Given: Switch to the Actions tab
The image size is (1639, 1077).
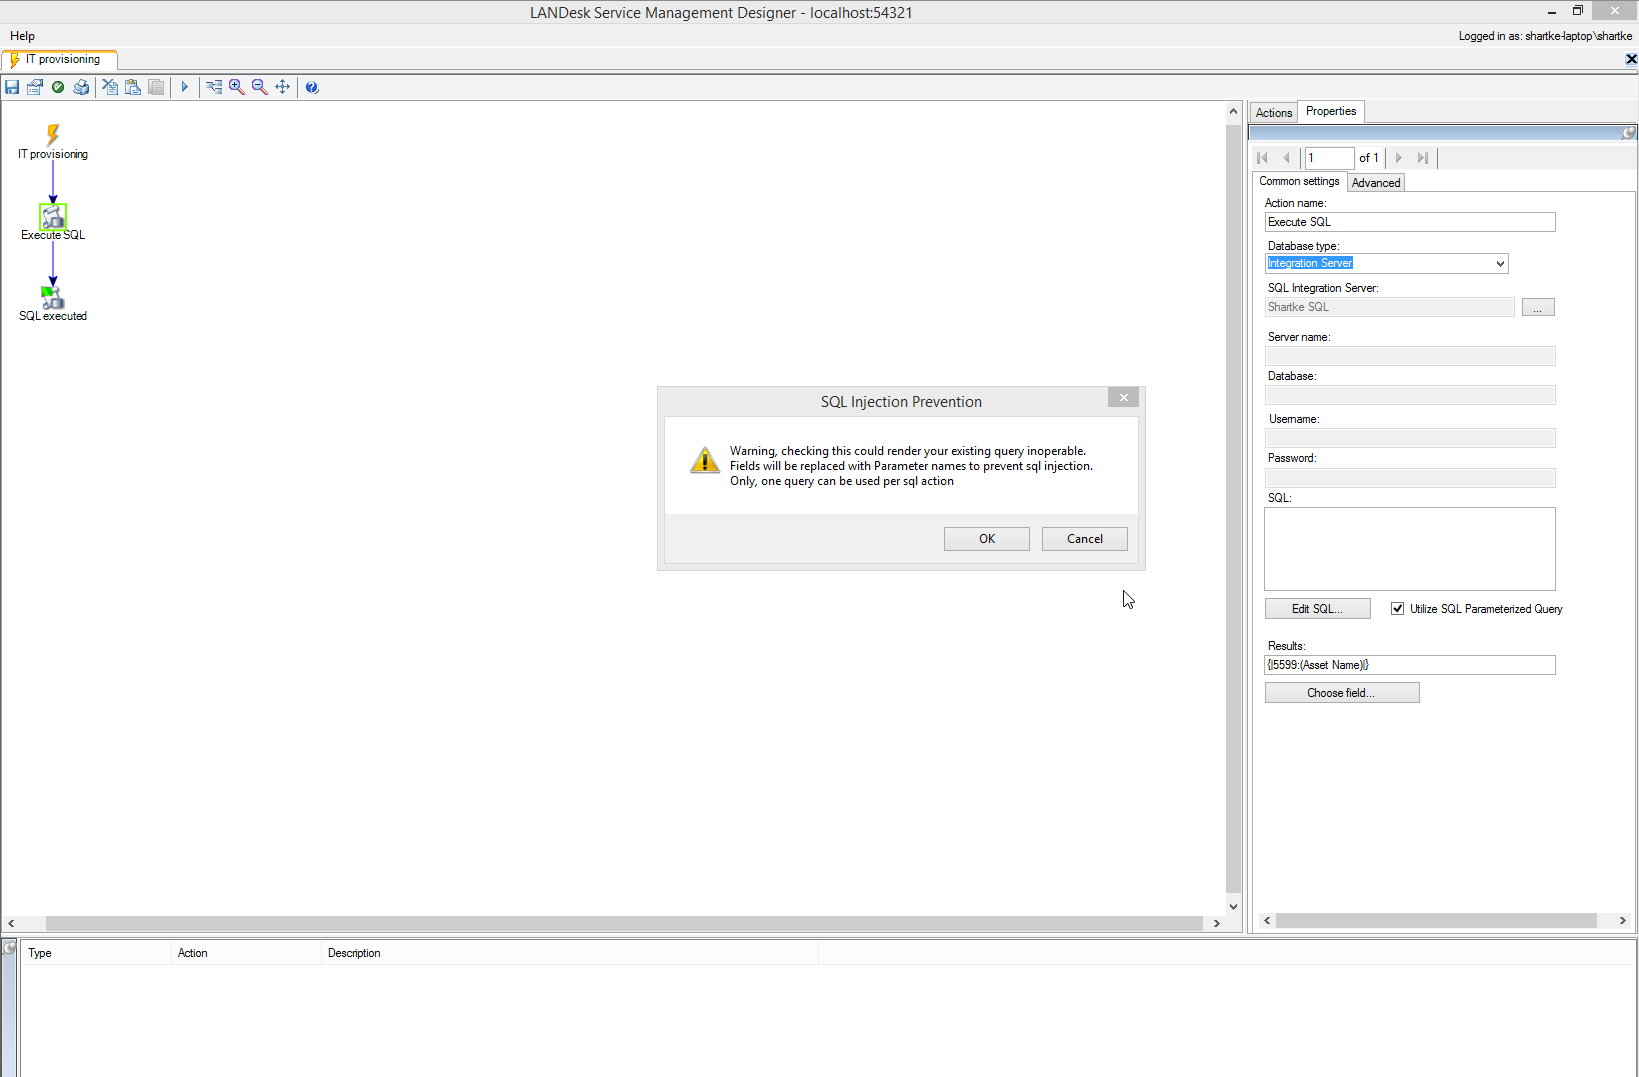Looking at the screenshot, I should pyautogui.click(x=1272, y=112).
